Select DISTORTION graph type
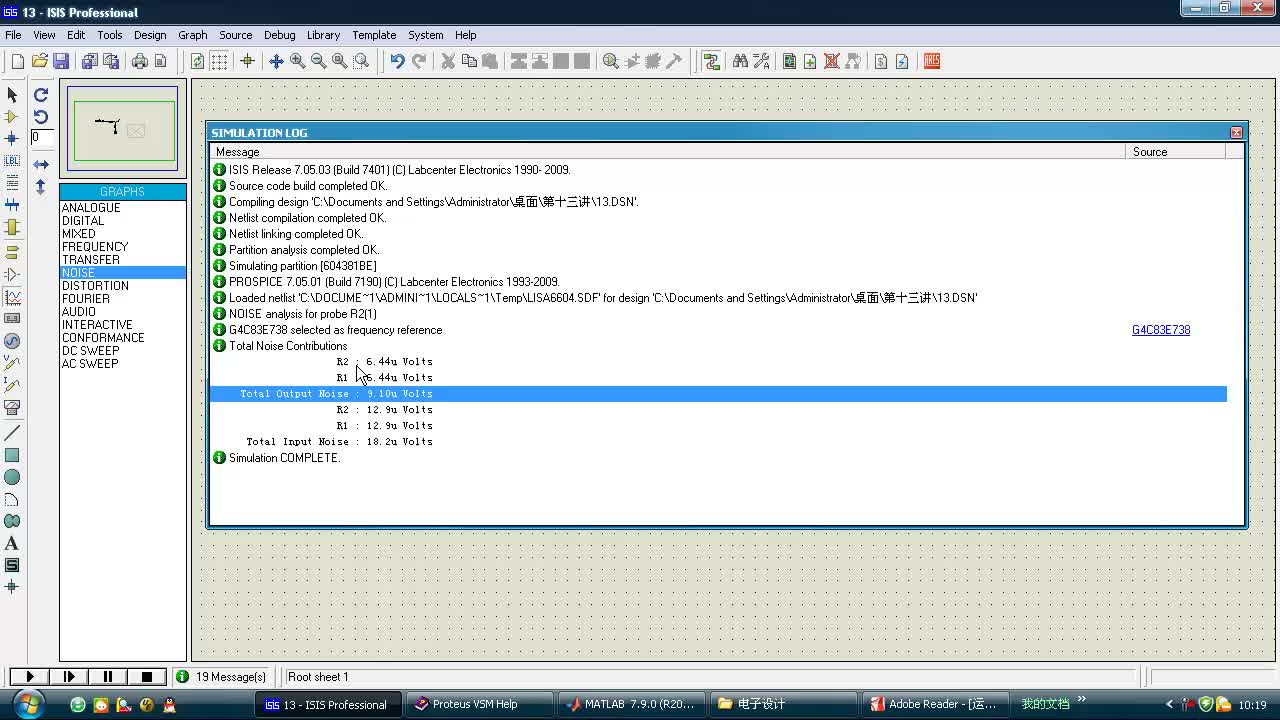The image size is (1280, 720). [123, 286]
